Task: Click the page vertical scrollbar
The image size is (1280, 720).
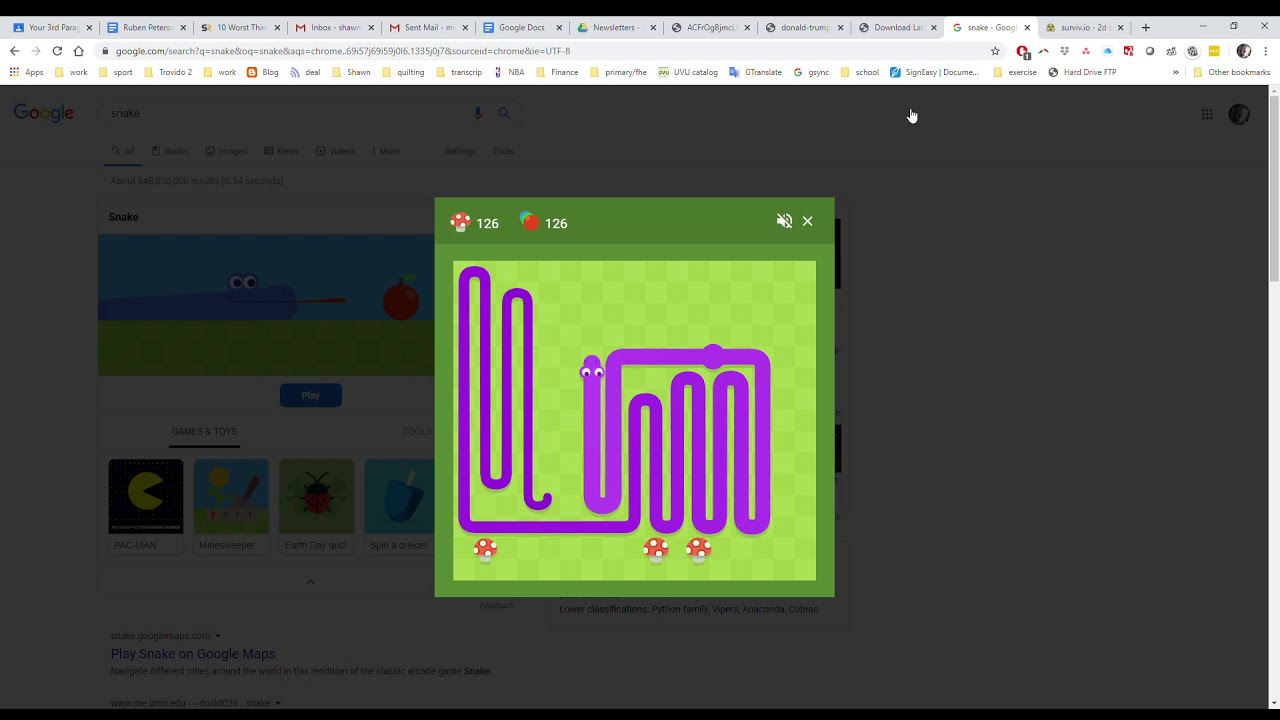Action: 1273,187
